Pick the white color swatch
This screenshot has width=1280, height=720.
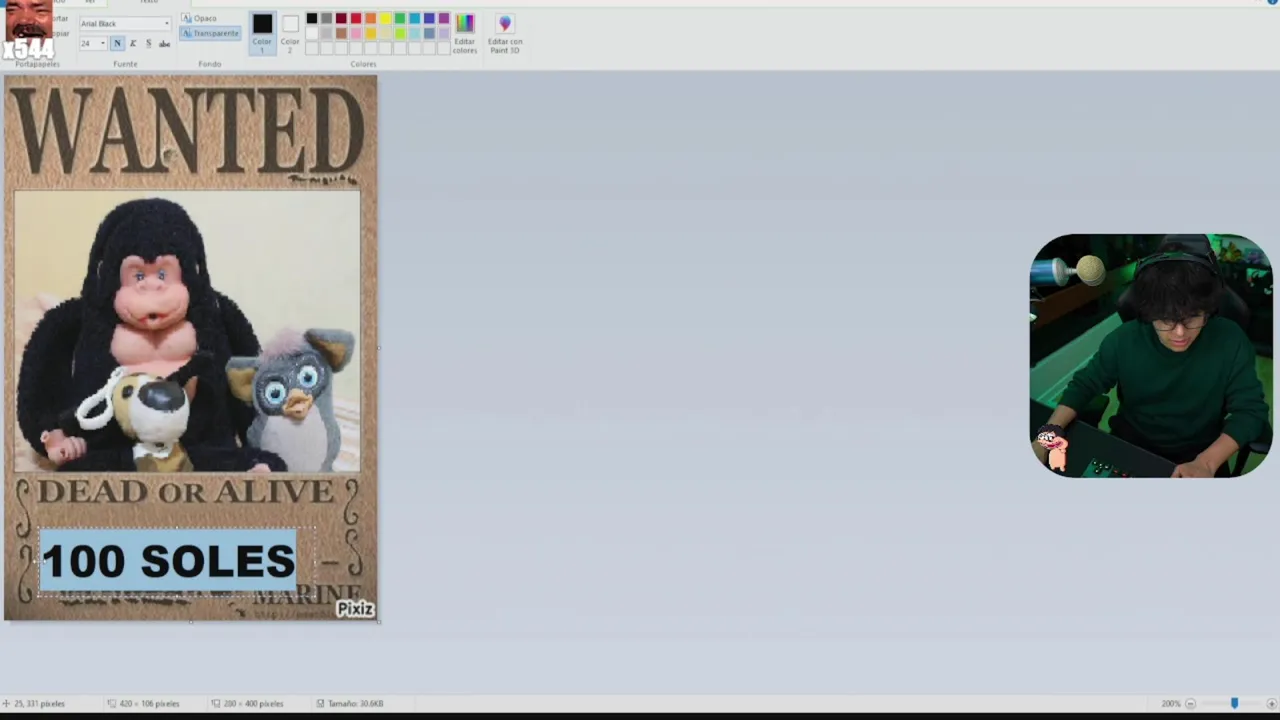pos(312,33)
